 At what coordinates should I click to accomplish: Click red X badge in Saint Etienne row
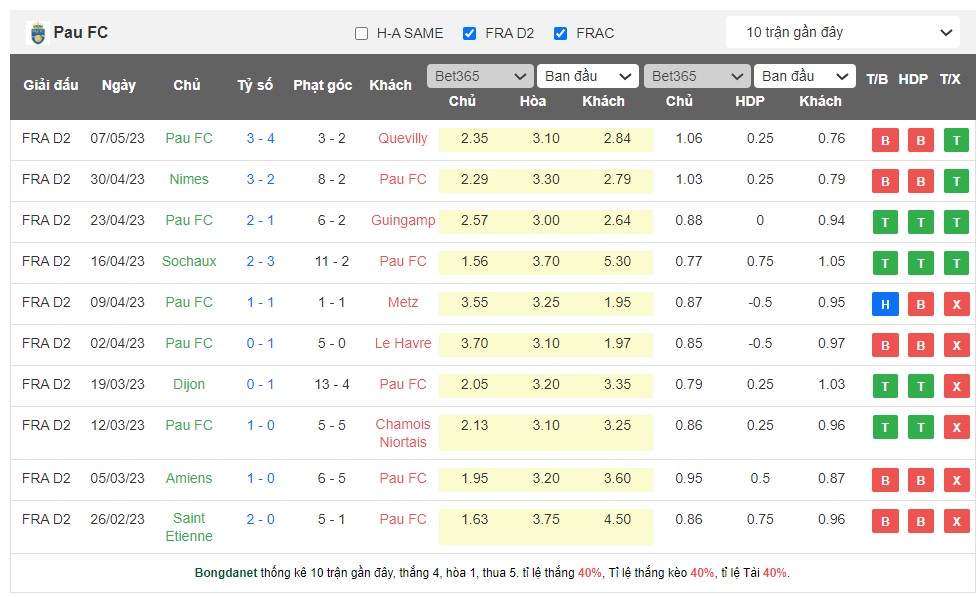coord(956,521)
